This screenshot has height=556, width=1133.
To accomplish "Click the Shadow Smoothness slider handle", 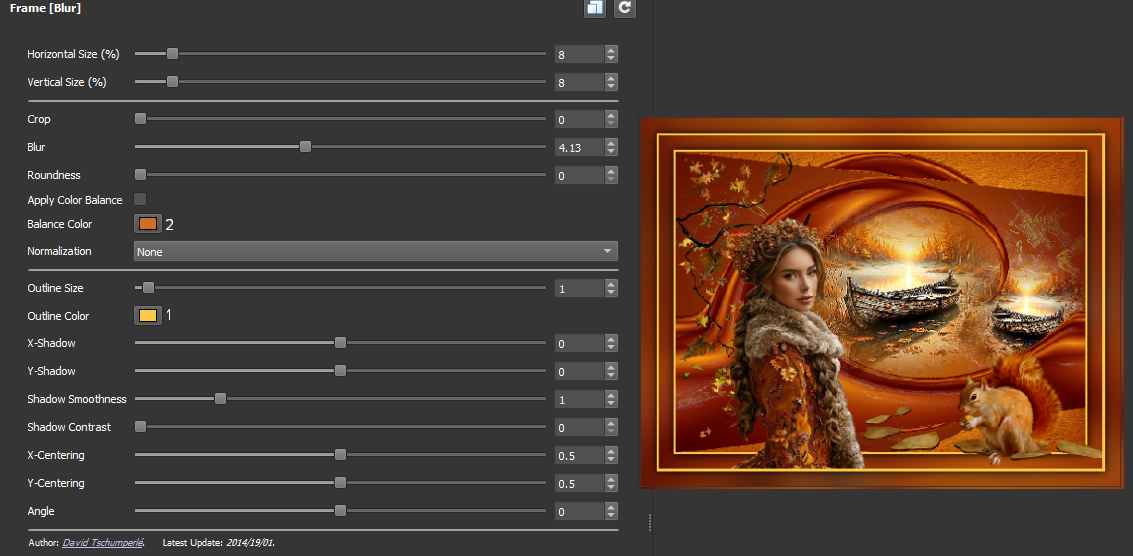I will tap(220, 398).
